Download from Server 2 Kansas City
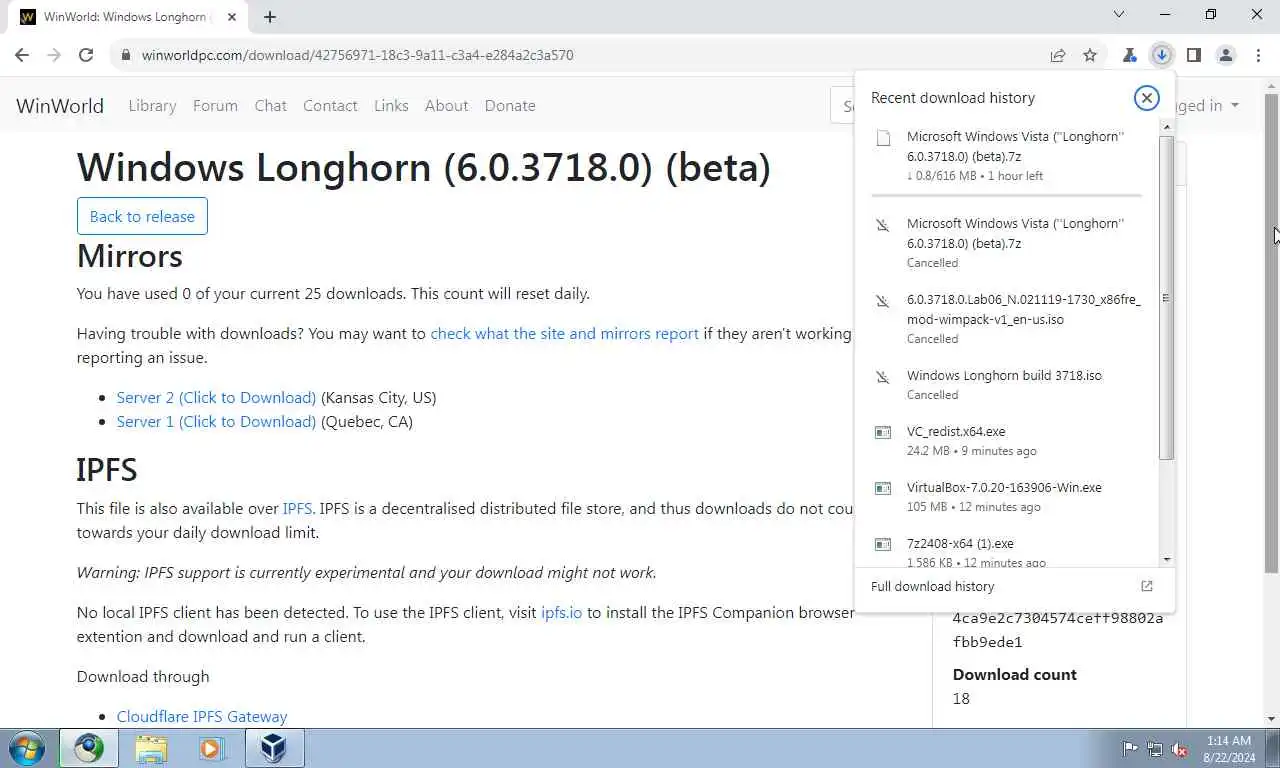 pos(216,397)
